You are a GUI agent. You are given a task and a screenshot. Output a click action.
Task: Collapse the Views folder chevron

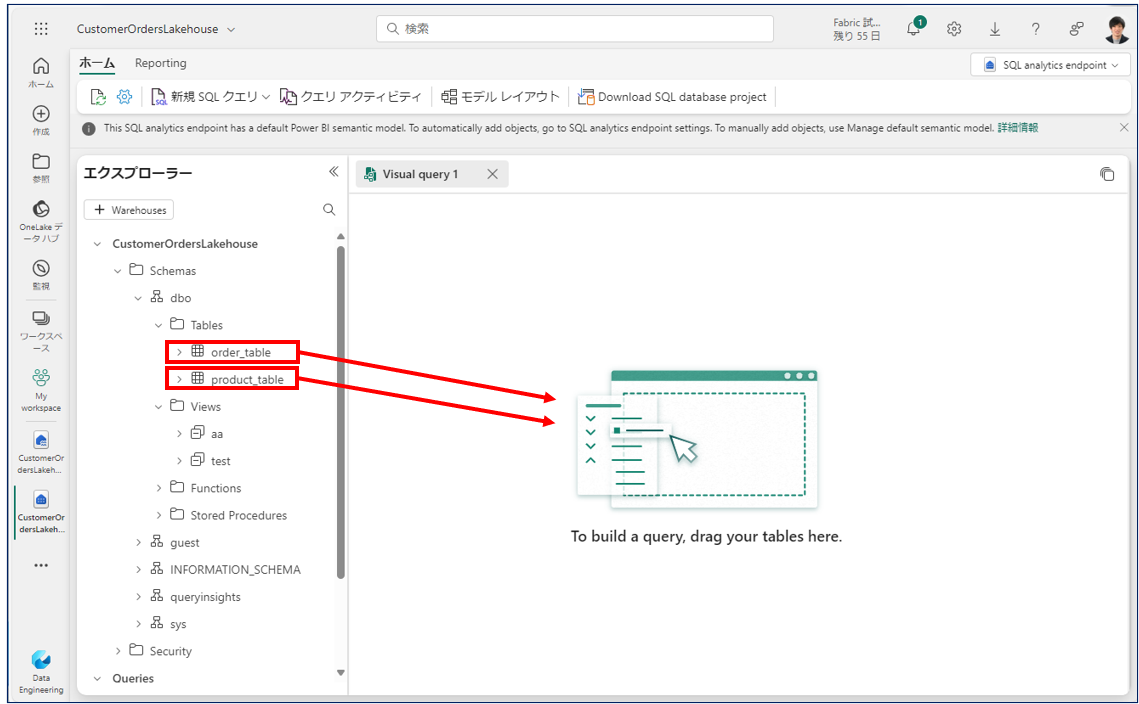click(158, 407)
